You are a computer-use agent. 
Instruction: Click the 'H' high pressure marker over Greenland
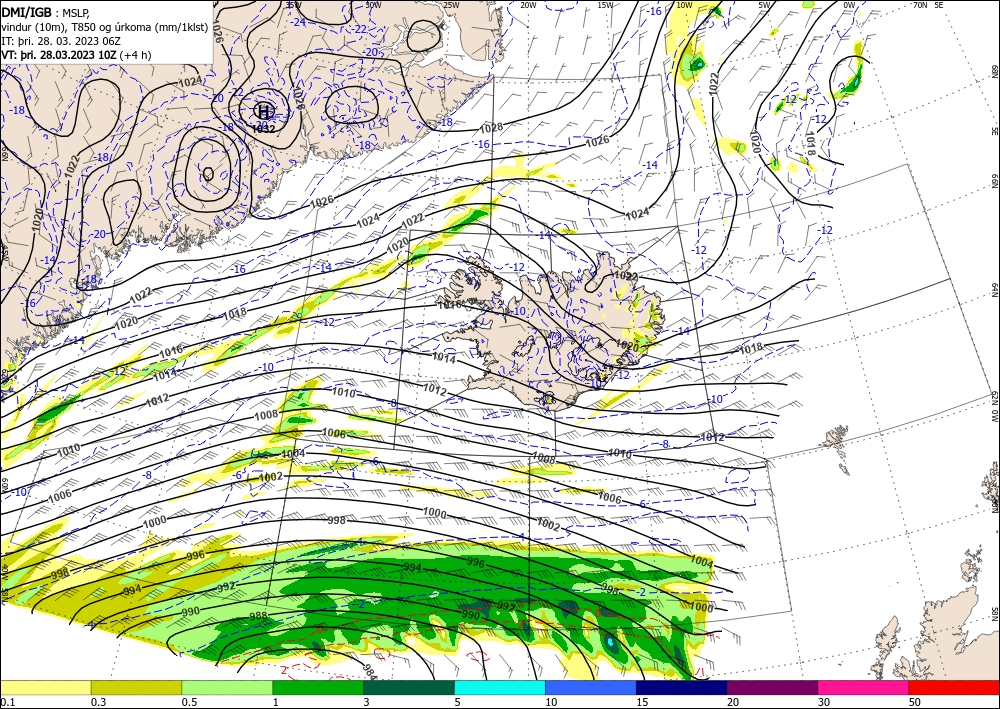click(263, 111)
